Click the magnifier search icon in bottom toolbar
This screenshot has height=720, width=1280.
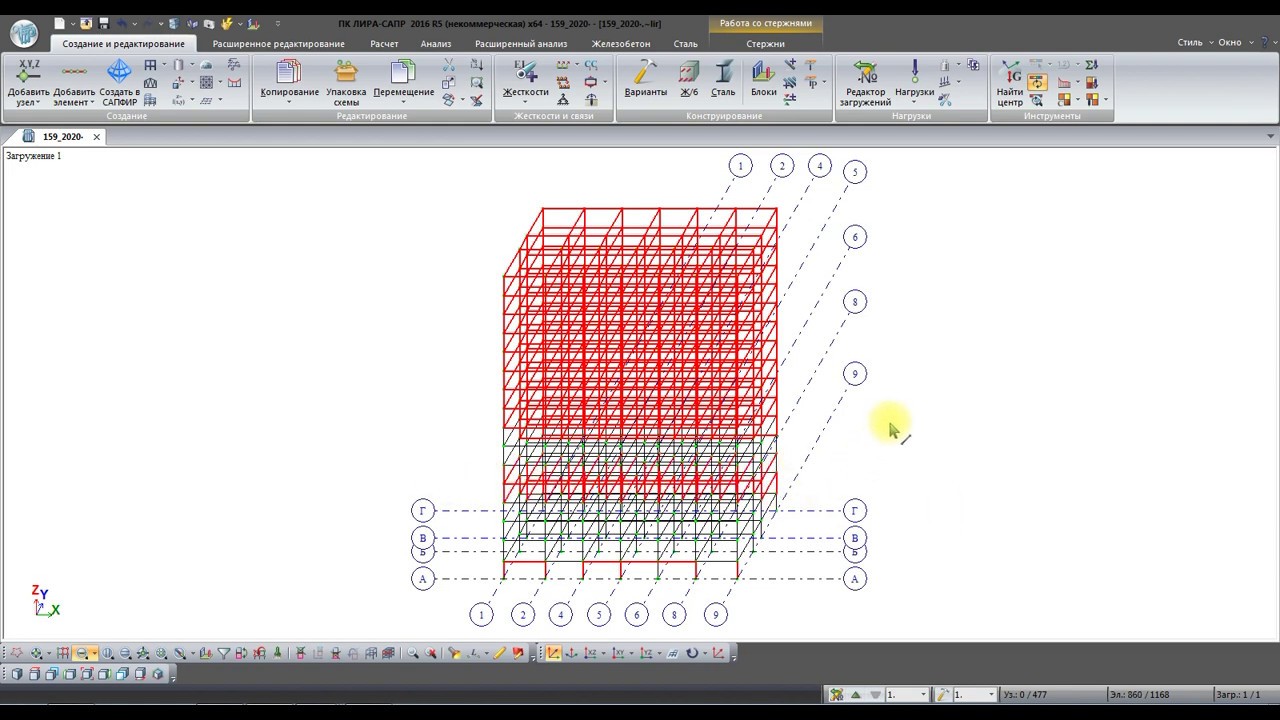click(x=412, y=653)
